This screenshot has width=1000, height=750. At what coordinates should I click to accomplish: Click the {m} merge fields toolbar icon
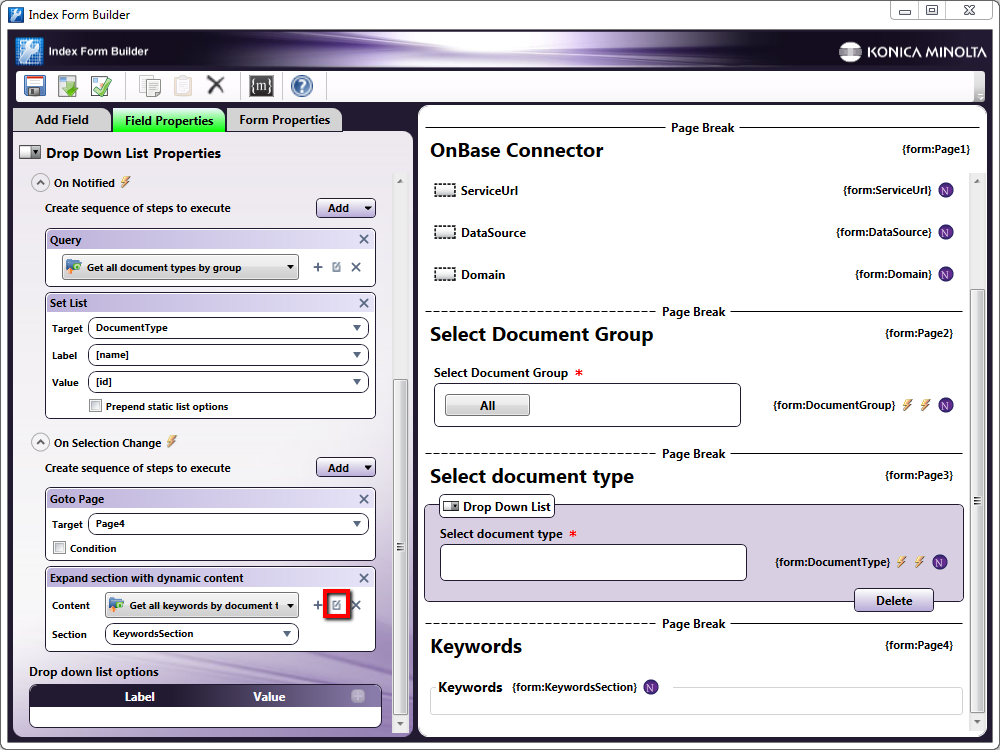click(261, 86)
